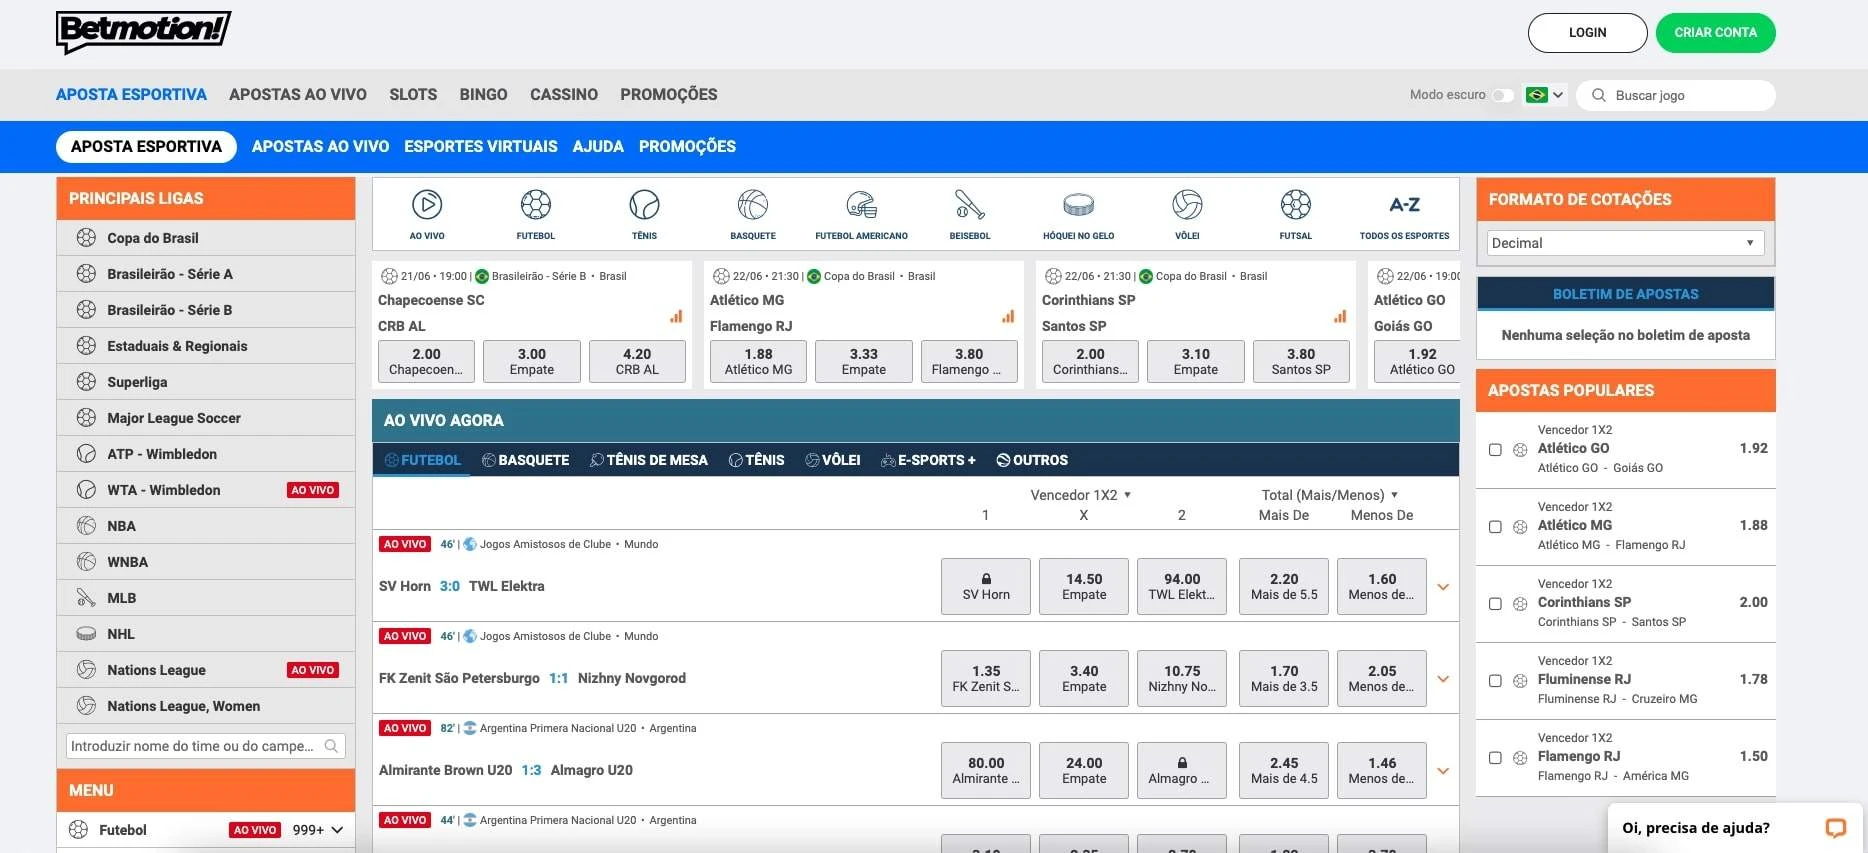Open Esportes Virtuais in blue bar

click(x=481, y=146)
